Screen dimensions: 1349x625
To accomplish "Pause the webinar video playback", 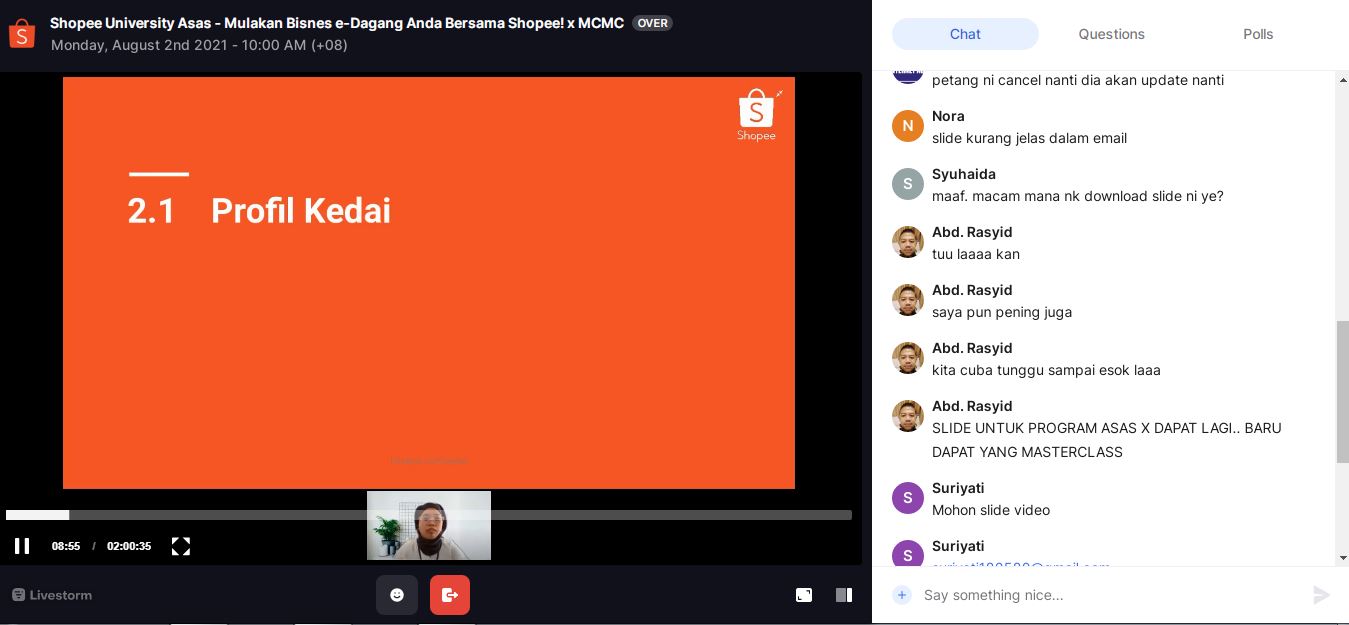I will point(21,546).
